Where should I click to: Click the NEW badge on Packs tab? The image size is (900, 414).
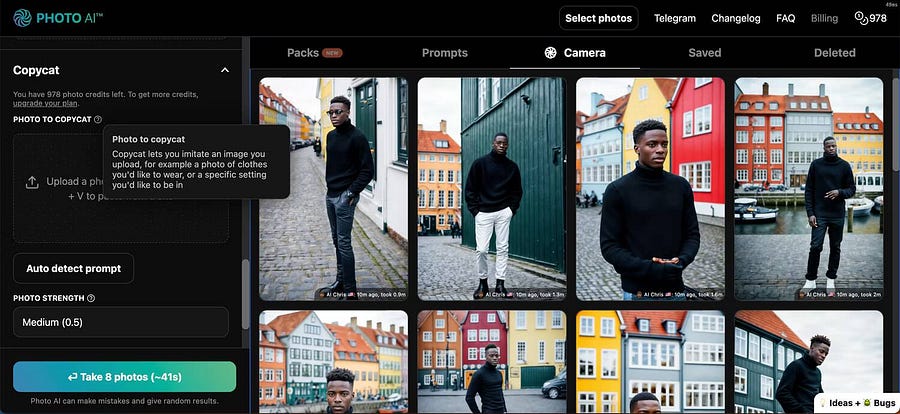coord(332,53)
